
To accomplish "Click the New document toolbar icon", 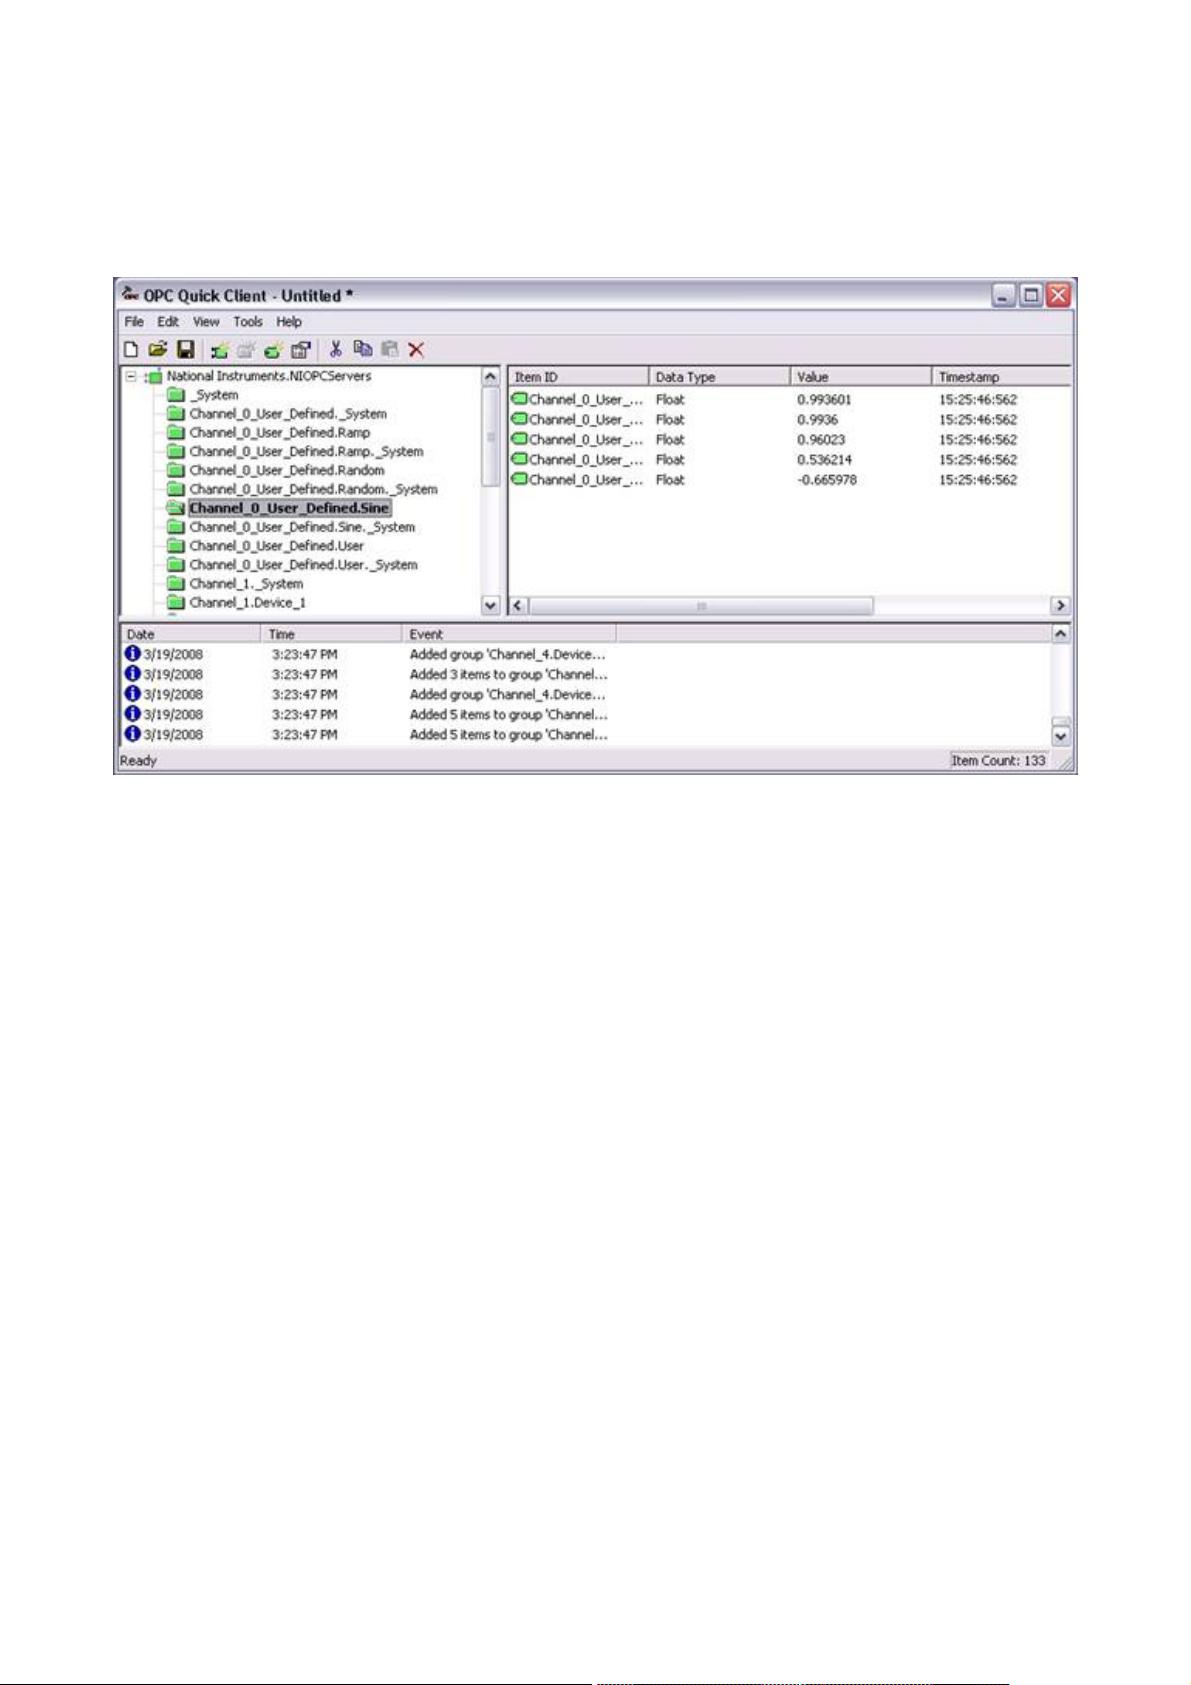I will (x=131, y=349).
